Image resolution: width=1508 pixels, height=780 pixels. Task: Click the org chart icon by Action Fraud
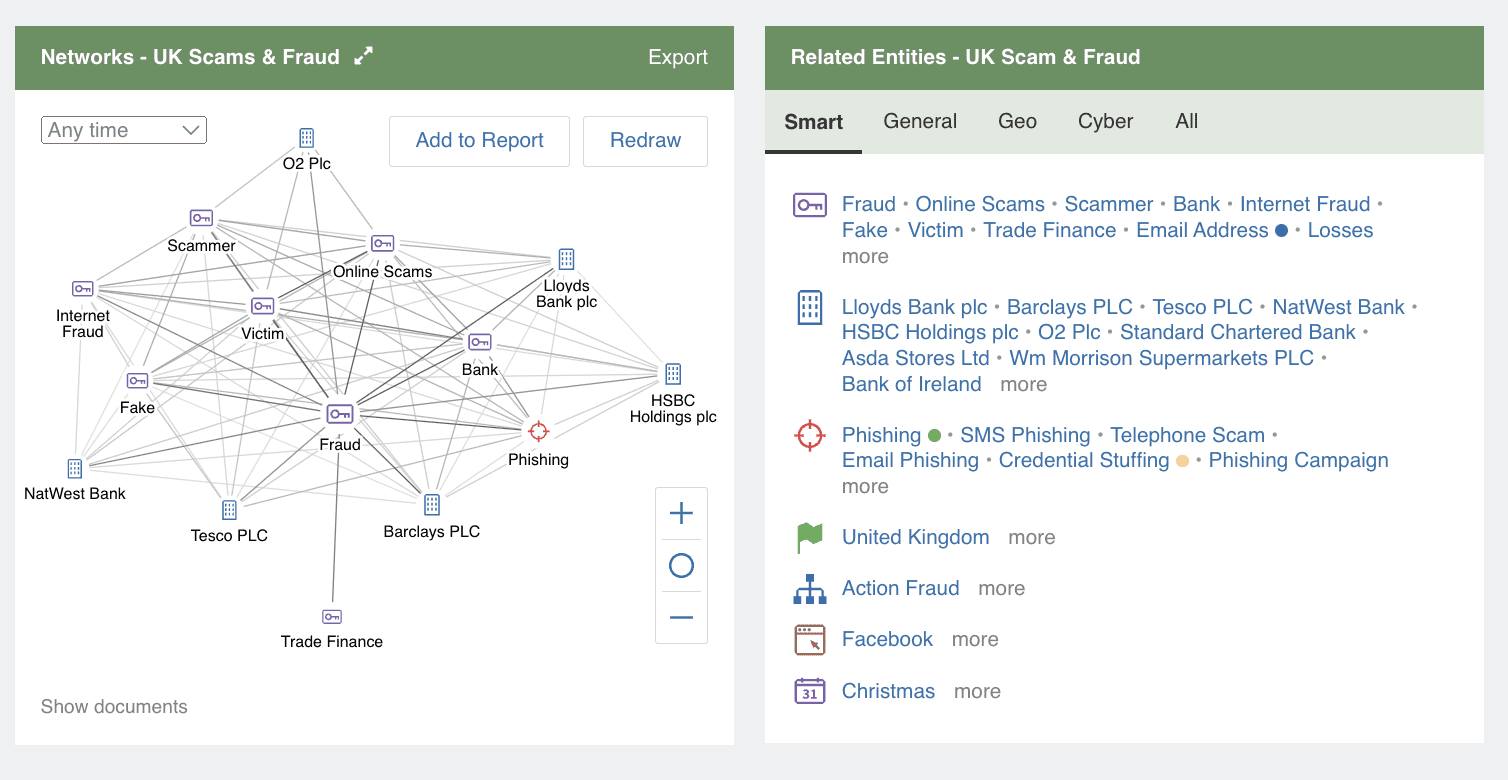(x=810, y=589)
